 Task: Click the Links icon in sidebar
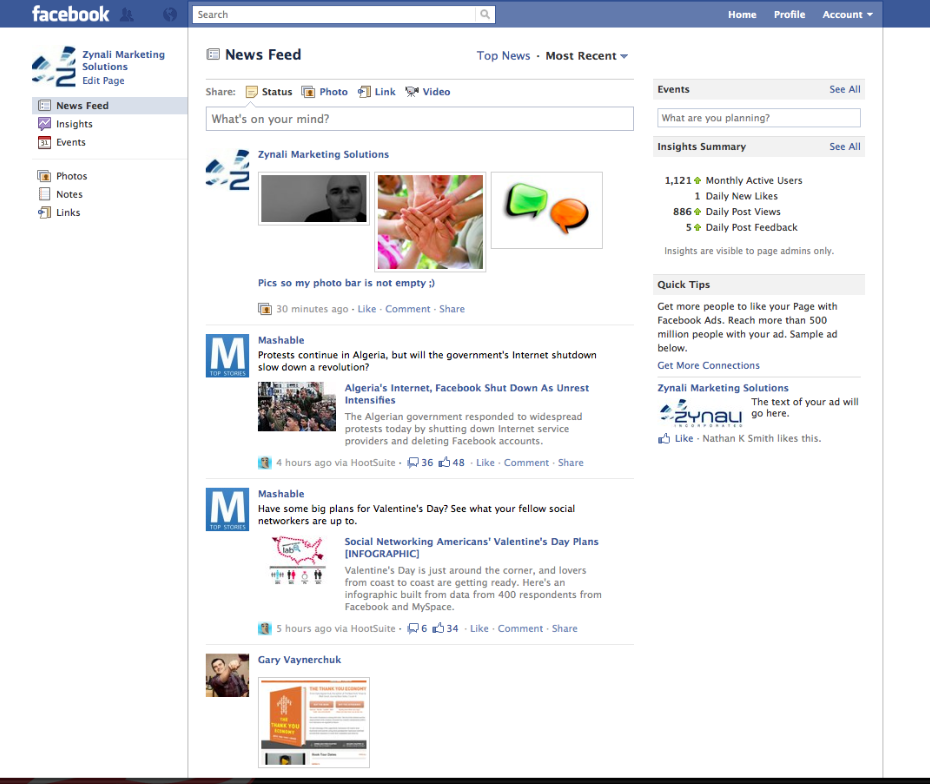pyautogui.click(x=44, y=212)
